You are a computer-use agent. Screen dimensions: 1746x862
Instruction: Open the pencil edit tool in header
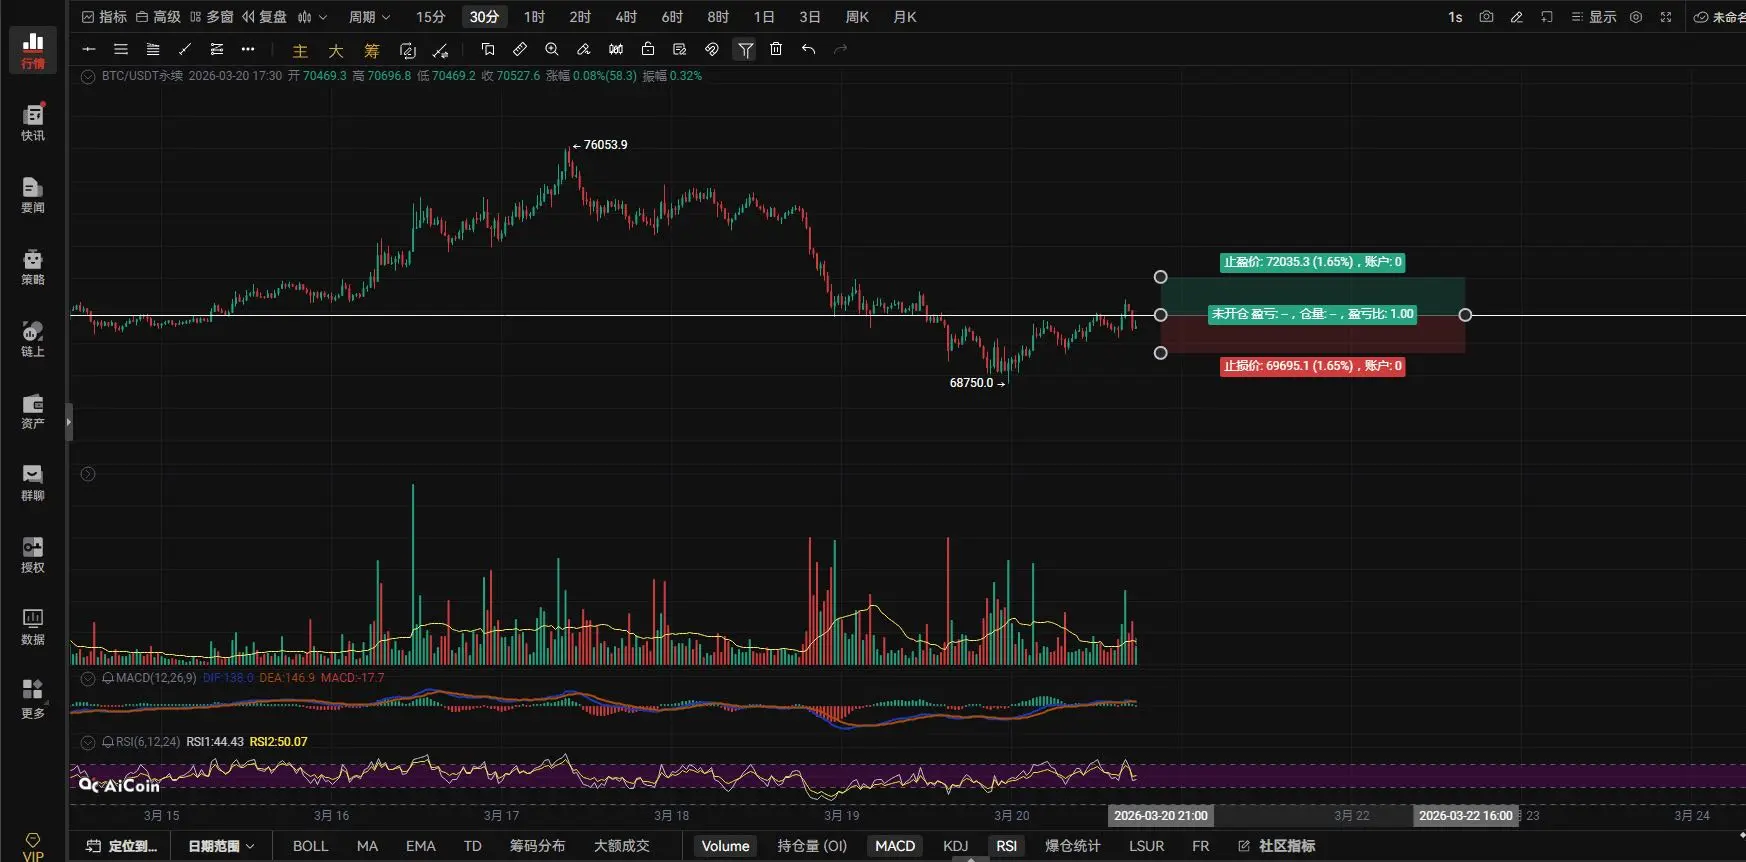[1516, 17]
